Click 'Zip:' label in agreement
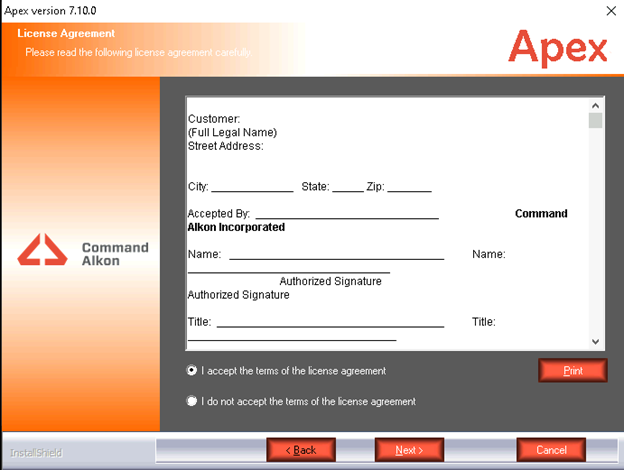This screenshot has height=470, width=624. pos(376,187)
